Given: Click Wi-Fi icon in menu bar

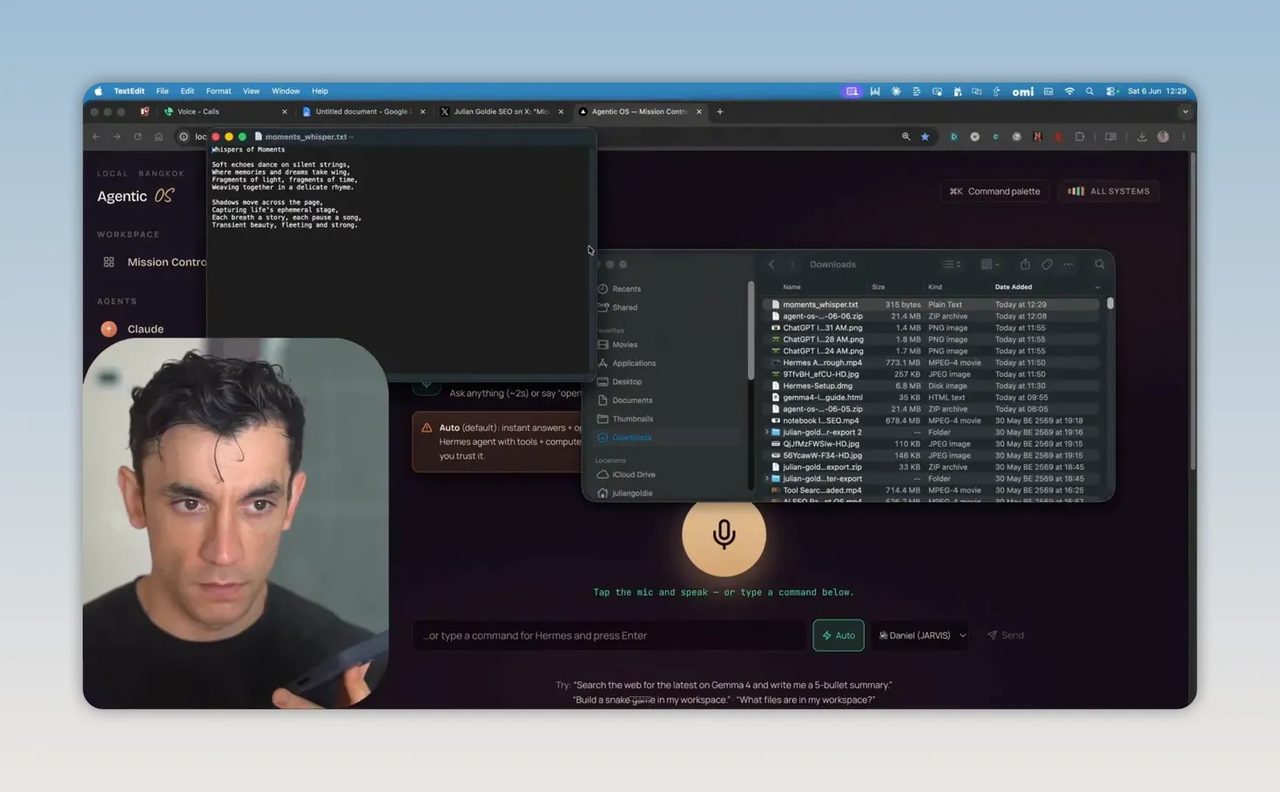Looking at the screenshot, I should tap(1069, 91).
